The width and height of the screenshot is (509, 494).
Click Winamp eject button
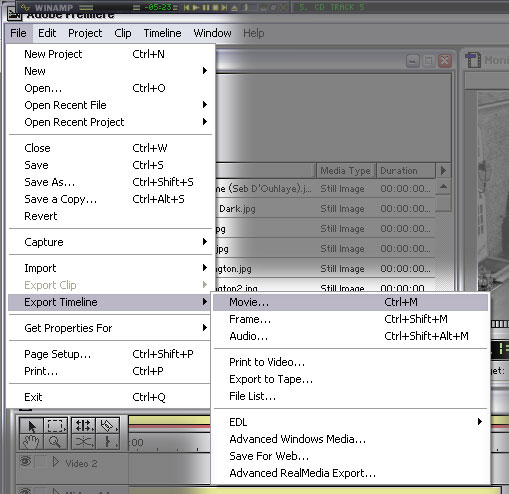click(x=234, y=7)
